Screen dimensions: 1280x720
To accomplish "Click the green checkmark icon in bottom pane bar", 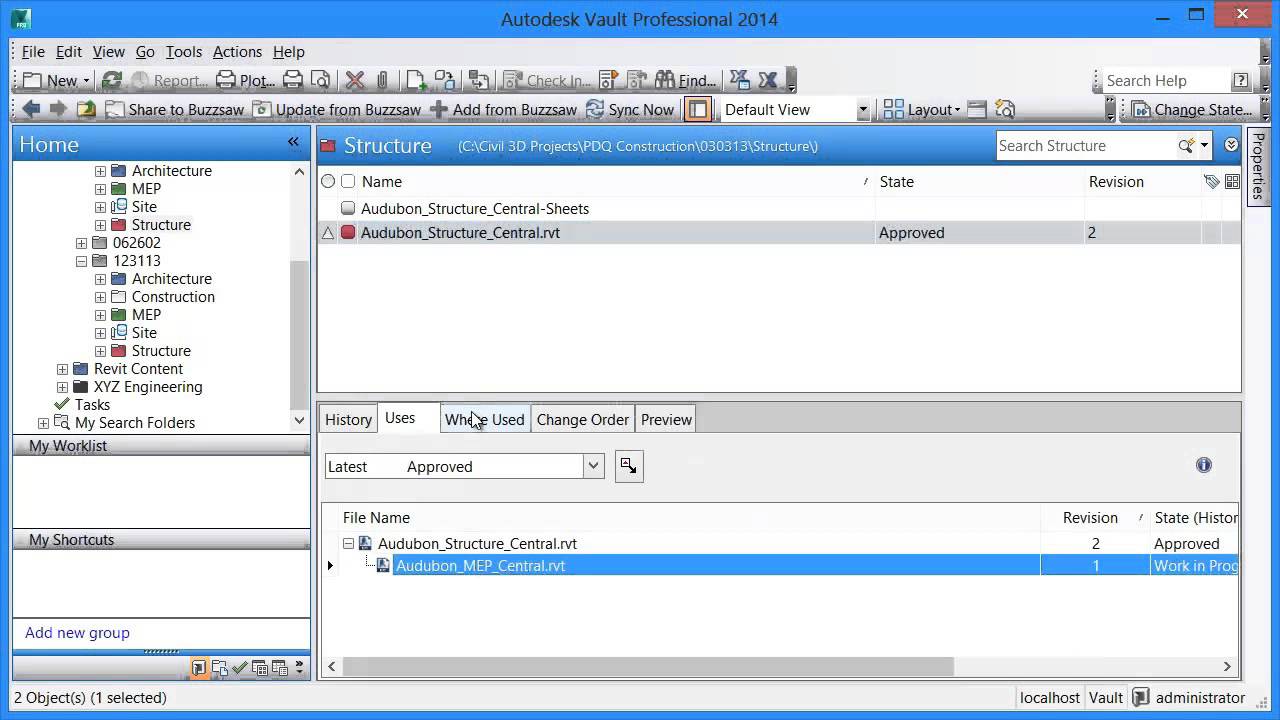I will [x=240, y=668].
